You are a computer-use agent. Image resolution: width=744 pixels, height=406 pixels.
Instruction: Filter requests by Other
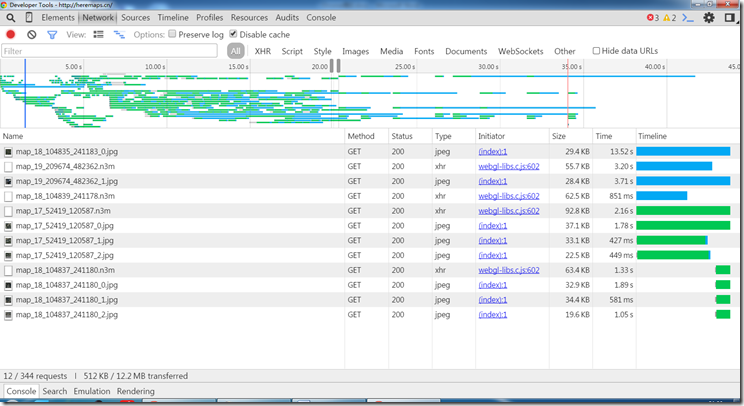(x=565, y=51)
